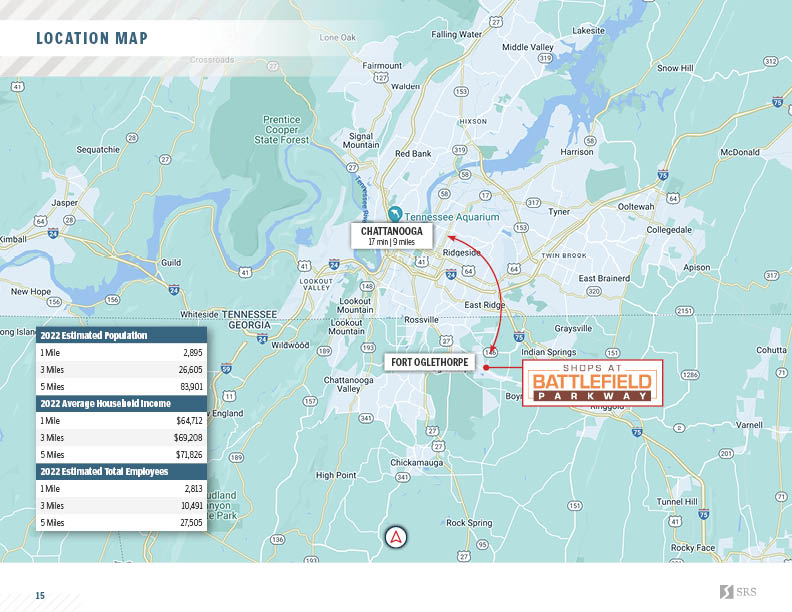The height and width of the screenshot is (612, 792).
Task: Click the Tennessee Aquarium map pin icon
Action: pyautogui.click(x=394, y=214)
